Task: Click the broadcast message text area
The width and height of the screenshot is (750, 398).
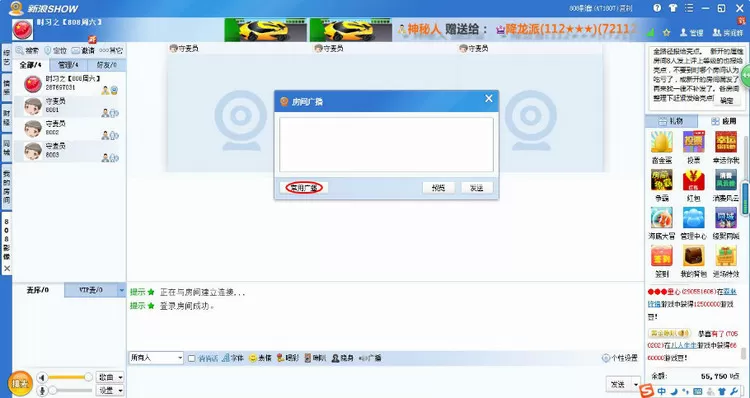Action: click(386, 144)
